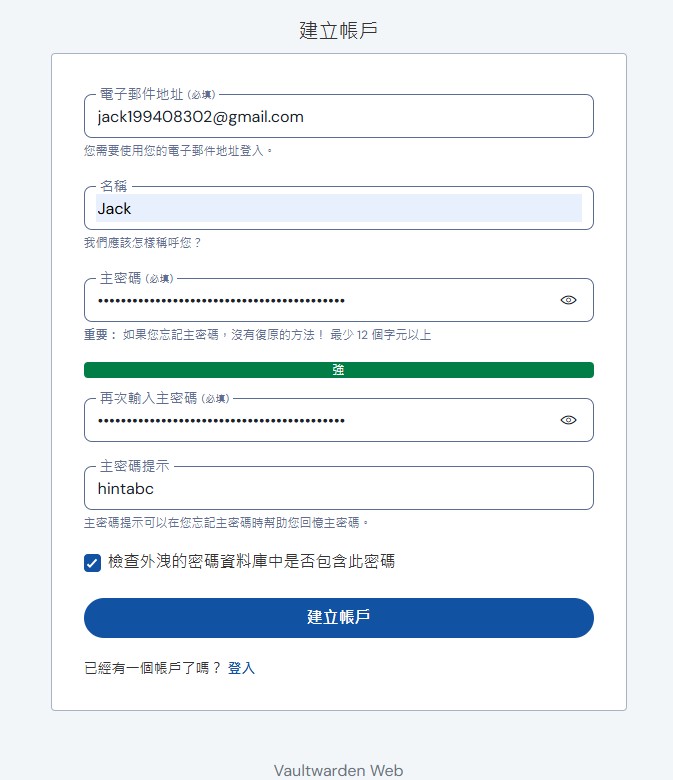This screenshot has width=673, height=780.
Task: Click the 檢查外洩的密碼資料庫中是否包含此密碼 label text
Action: click(251, 562)
